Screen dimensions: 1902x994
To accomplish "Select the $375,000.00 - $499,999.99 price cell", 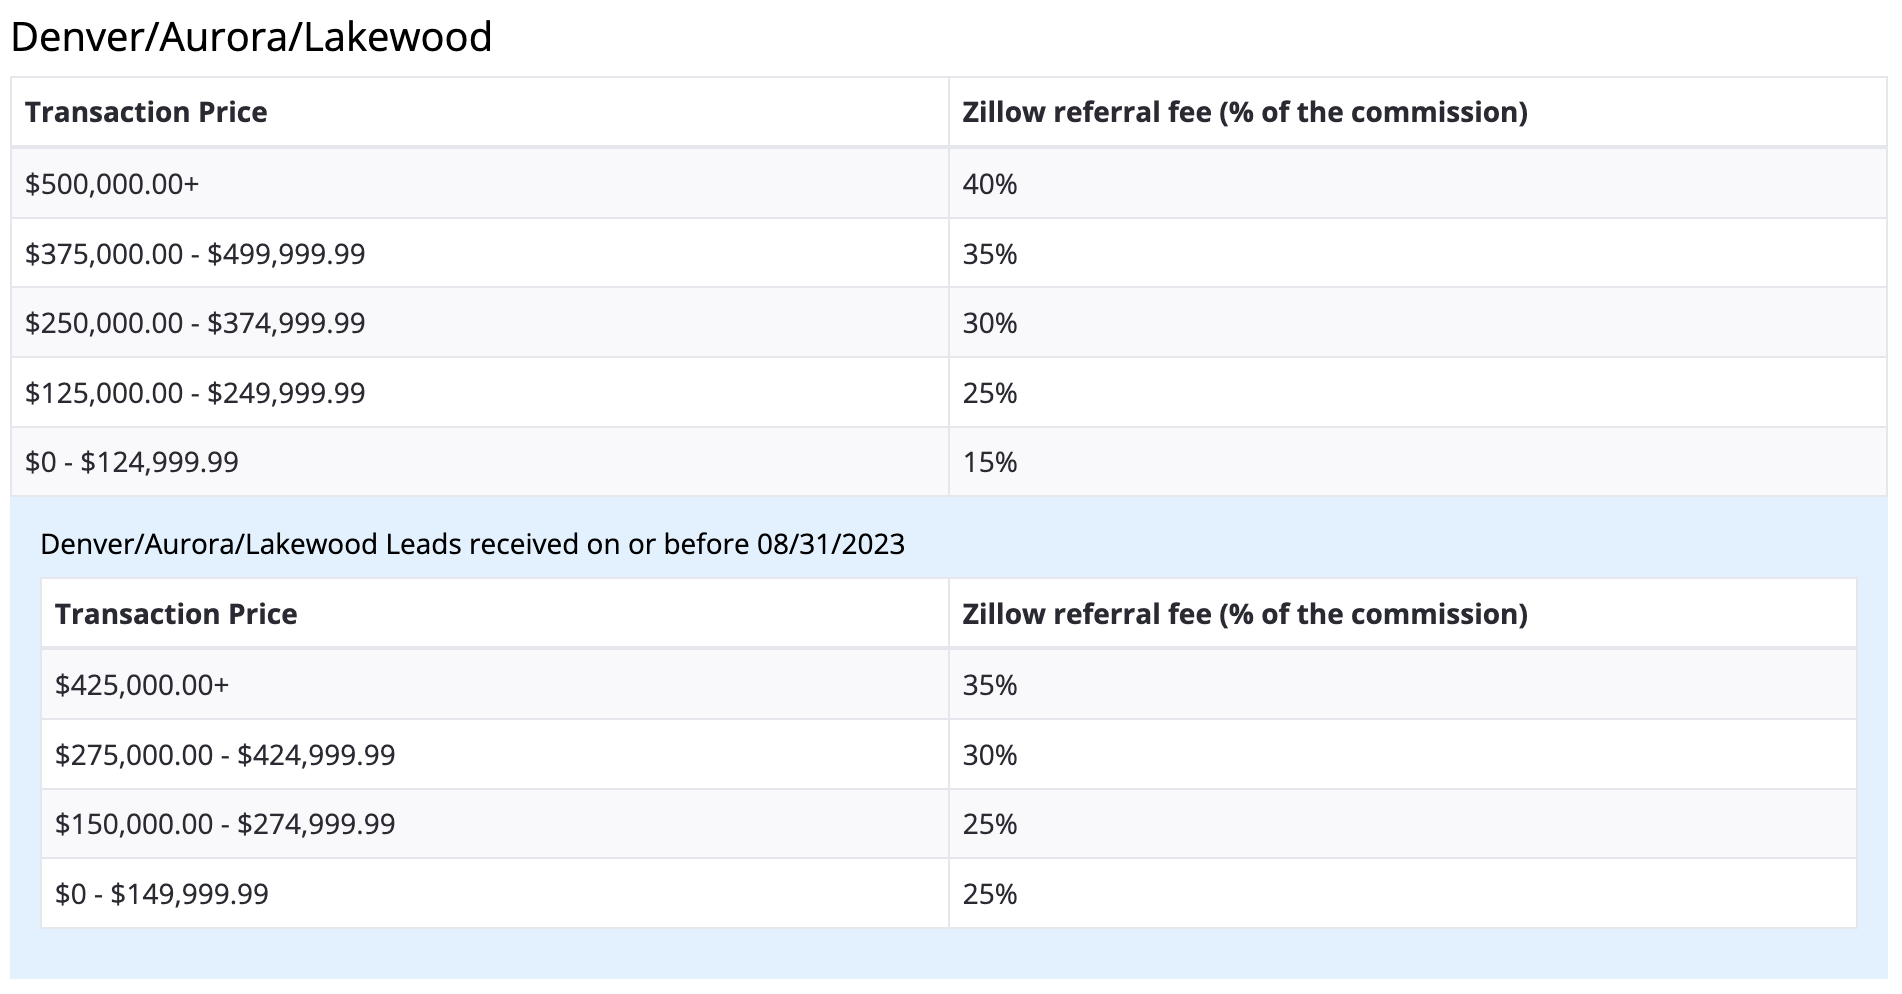I will [195, 254].
